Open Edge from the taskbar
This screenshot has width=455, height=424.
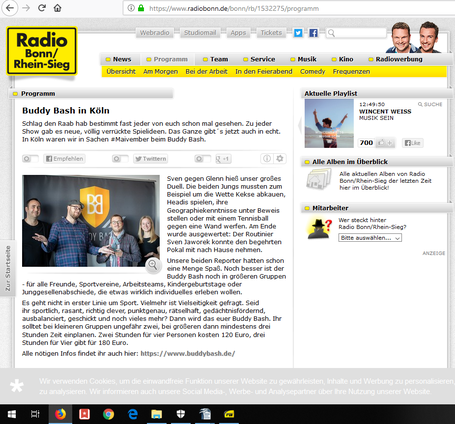[133, 414]
